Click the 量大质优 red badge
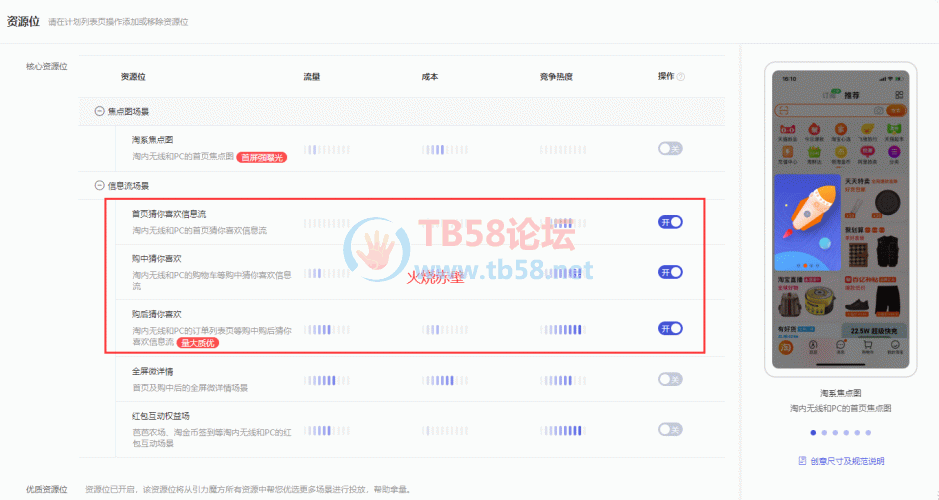The height and width of the screenshot is (500, 939). (x=198, y=343)
